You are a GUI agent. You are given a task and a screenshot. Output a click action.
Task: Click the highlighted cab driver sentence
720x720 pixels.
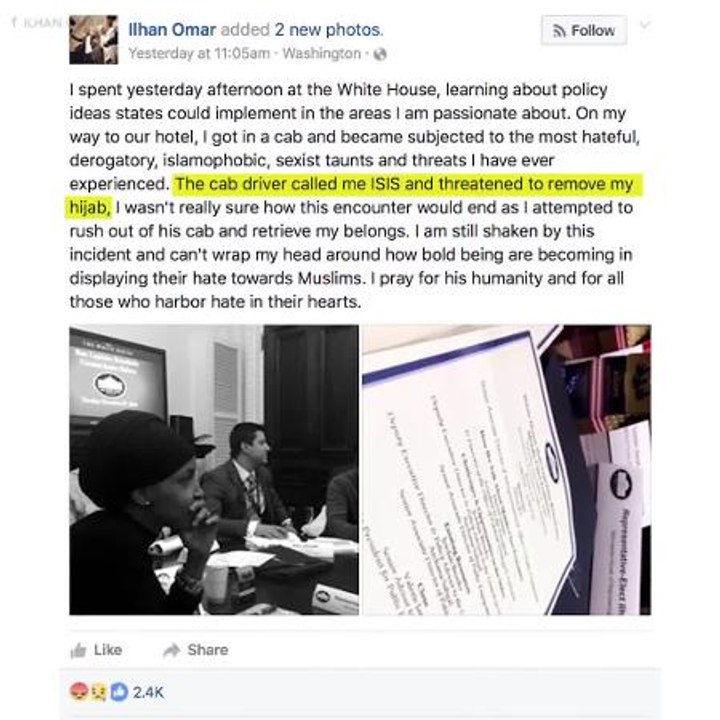point(353,196)
